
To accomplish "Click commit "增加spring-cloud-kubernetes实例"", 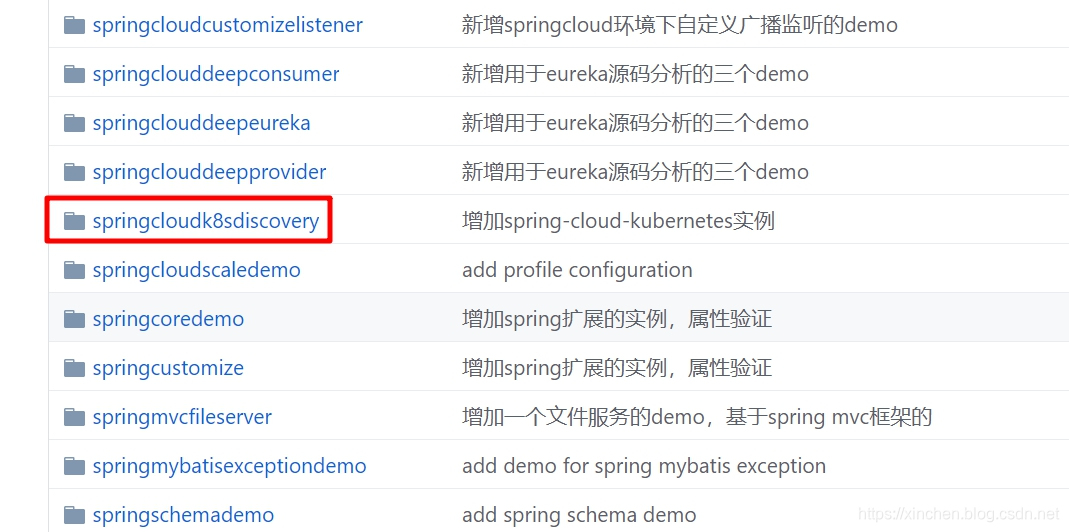I will tap(618, 221).
